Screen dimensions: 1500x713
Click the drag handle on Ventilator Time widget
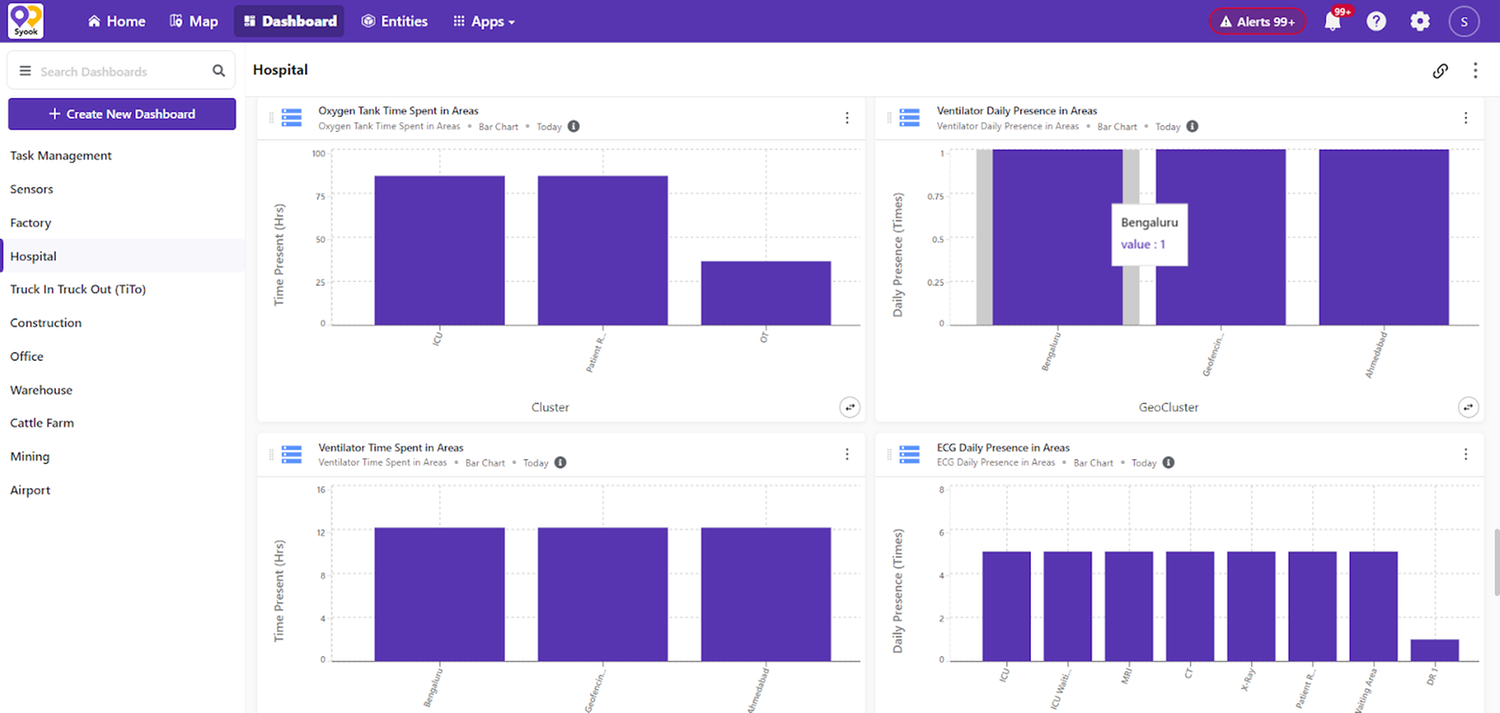click(x=270, y=454)
